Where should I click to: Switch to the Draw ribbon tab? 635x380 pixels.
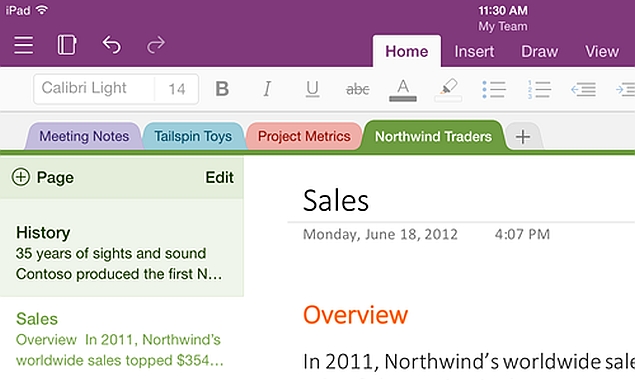coord(539,51)
